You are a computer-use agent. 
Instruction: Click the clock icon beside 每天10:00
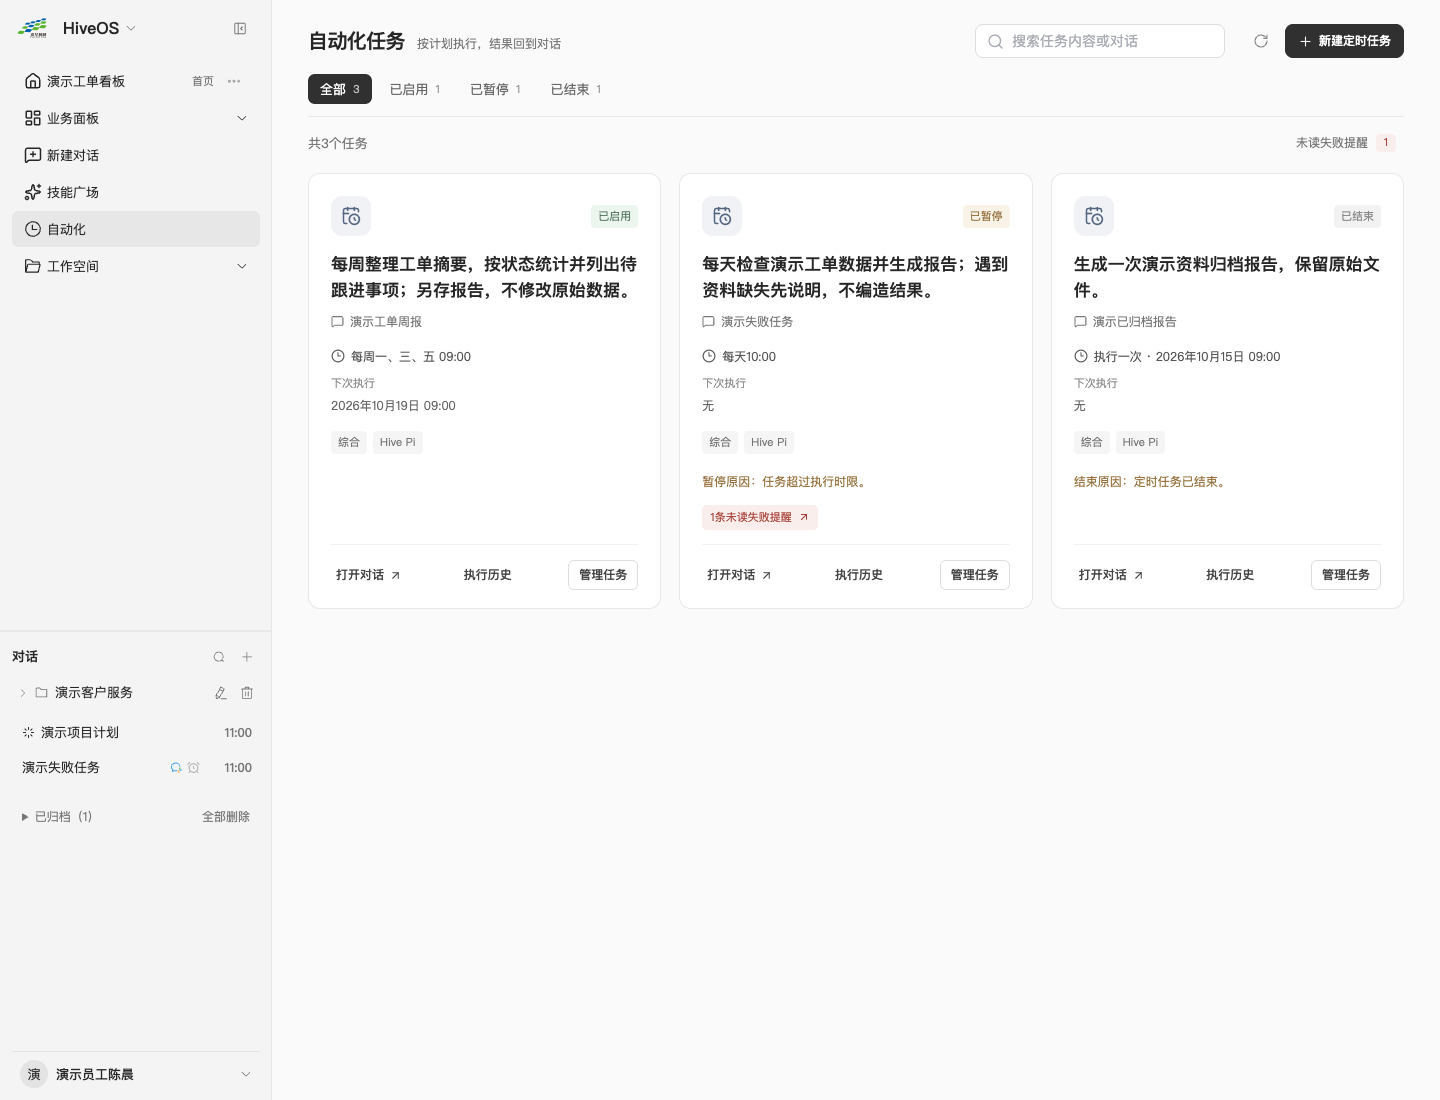709,356
